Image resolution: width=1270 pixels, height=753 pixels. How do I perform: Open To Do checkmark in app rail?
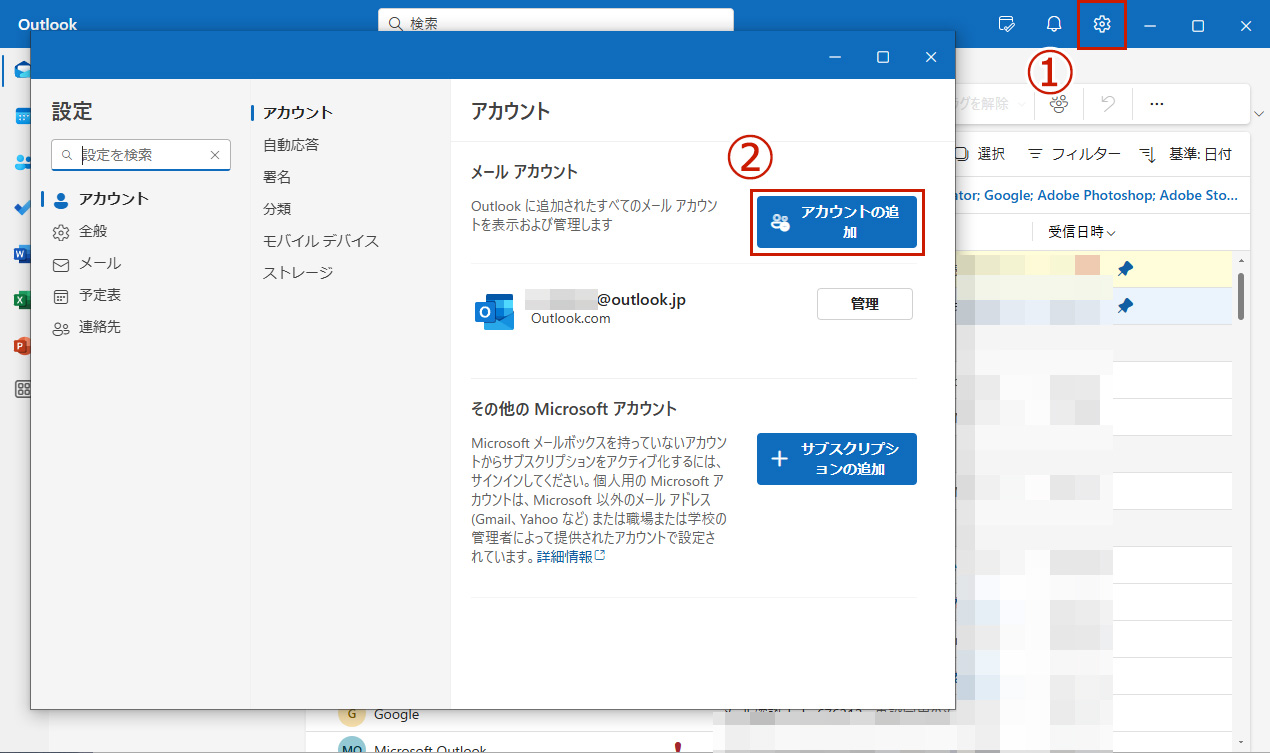pos(22,208)
